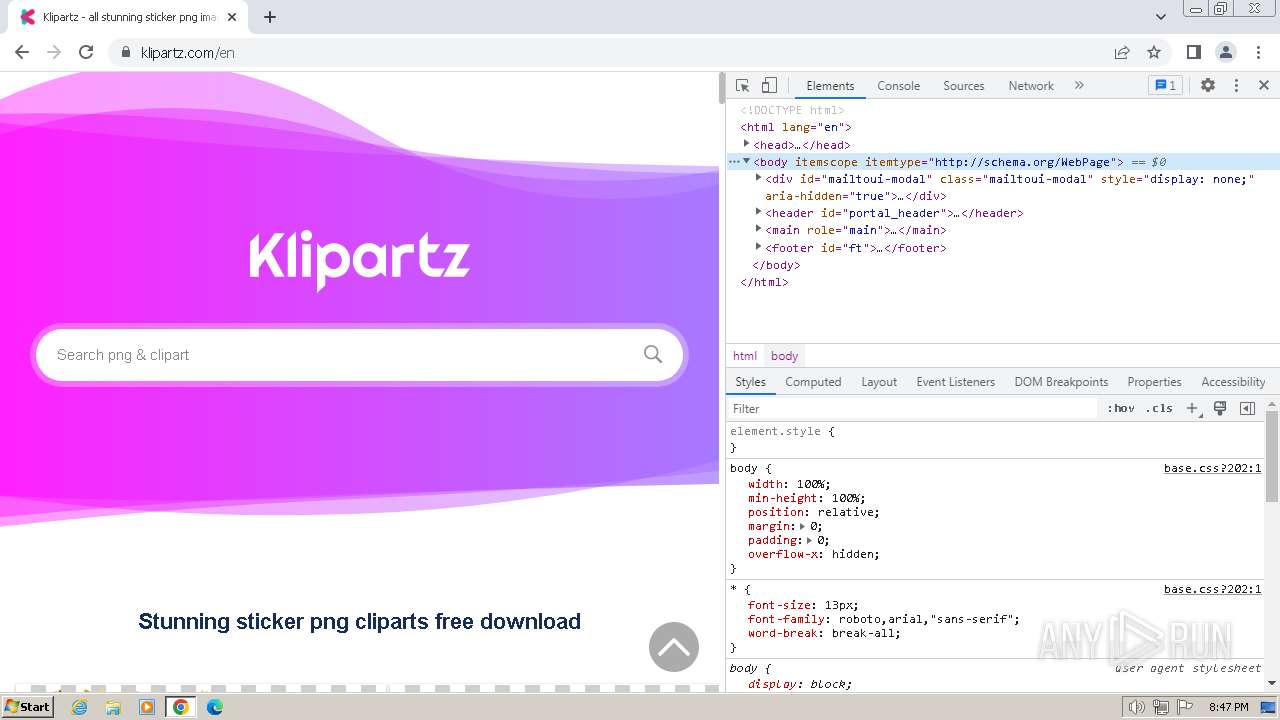1280x720 pixels.
Task: Go back in browser history
Action: tap(22, 52)
